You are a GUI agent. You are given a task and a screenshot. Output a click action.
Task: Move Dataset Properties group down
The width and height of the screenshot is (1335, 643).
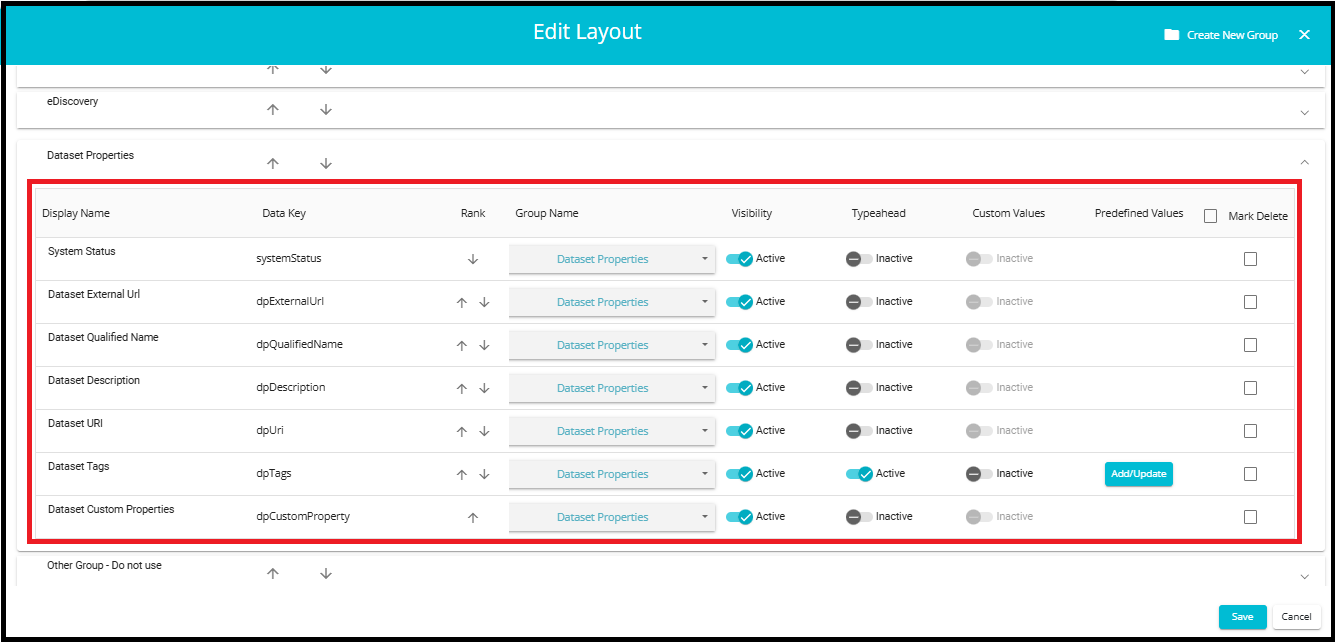[326, 164]
